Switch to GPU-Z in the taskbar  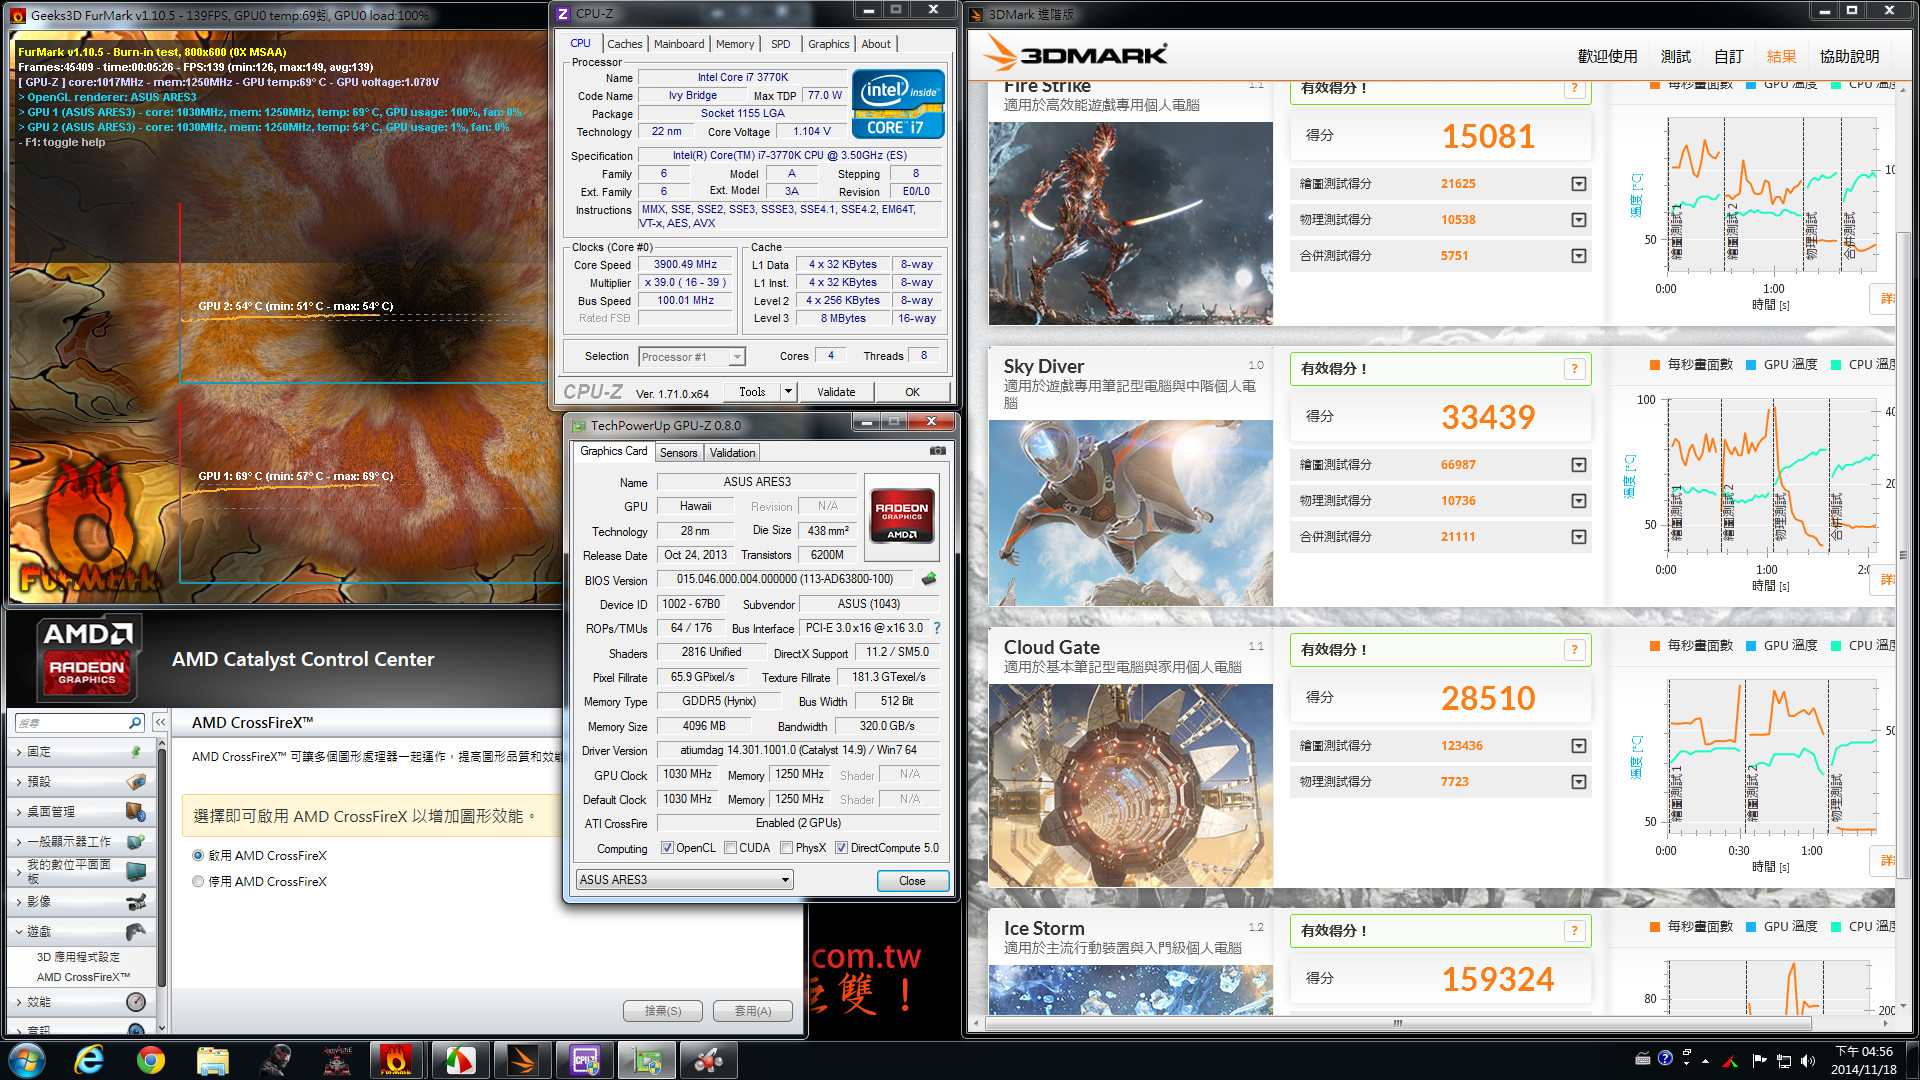pyautogui.click(x=647, y=1060)
